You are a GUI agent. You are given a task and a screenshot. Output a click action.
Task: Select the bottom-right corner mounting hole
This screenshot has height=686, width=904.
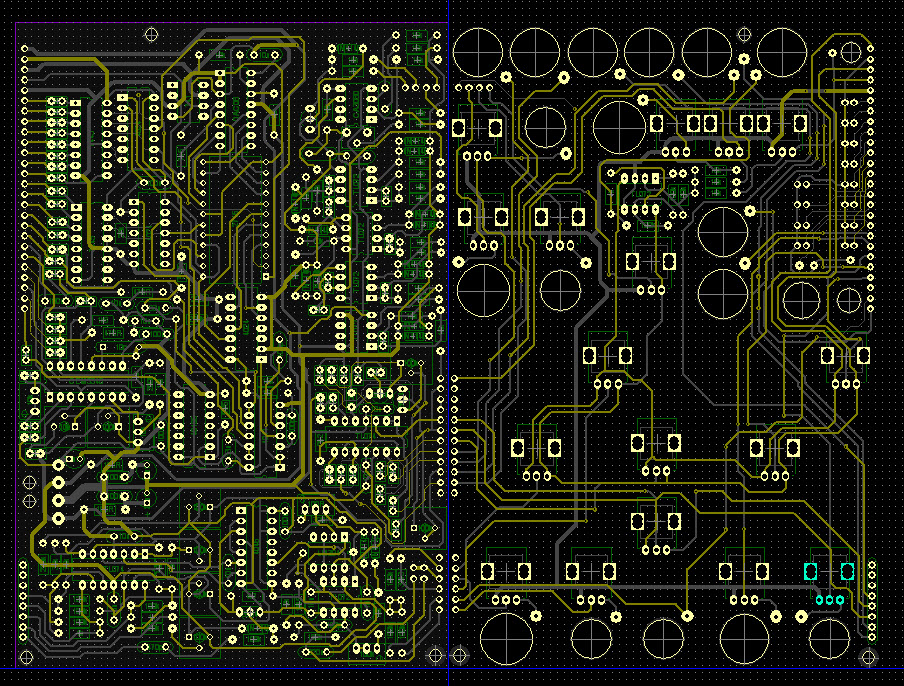pyautogui.click(x=869, y=657)
